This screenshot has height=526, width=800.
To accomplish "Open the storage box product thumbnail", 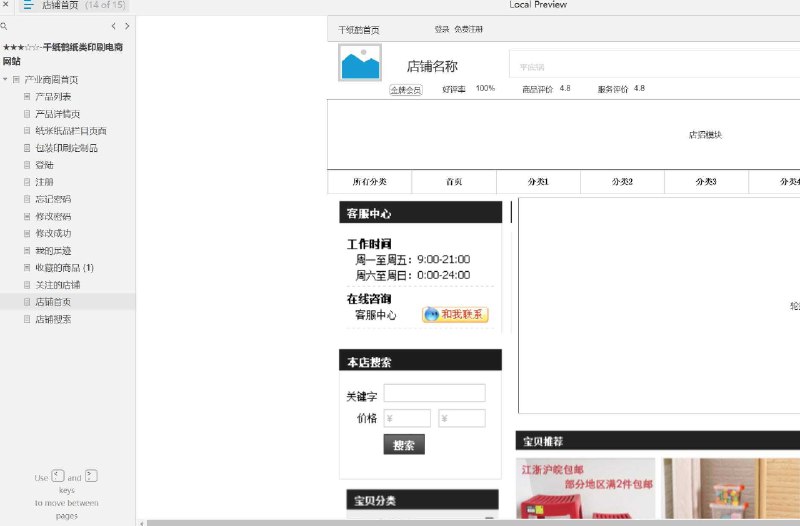I will point(731,489).
